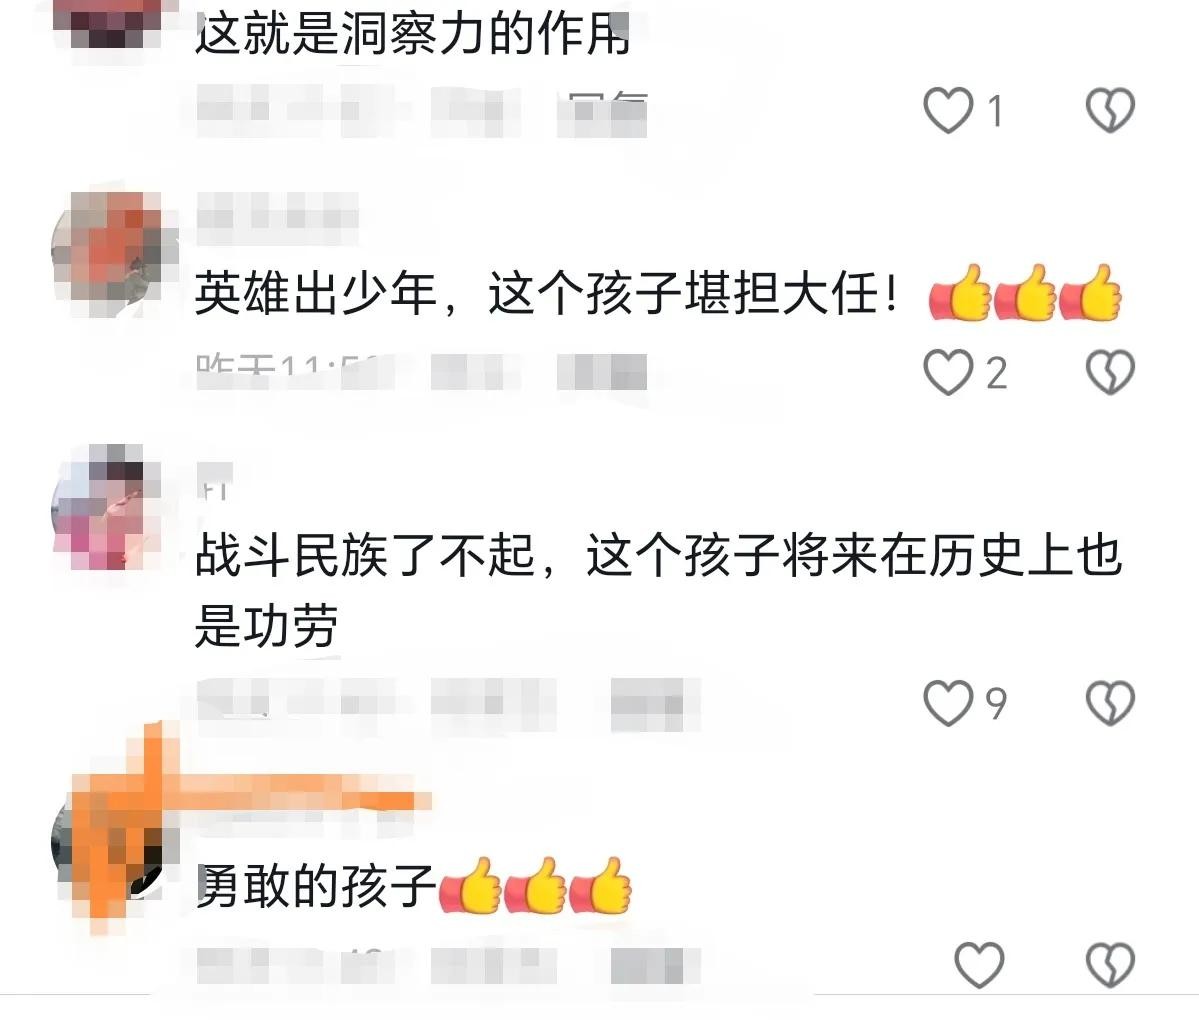Tap broken heart on 英雄出少年 comment
The width and height of the screenshot is (1199, 1020).
(1110, 372)
